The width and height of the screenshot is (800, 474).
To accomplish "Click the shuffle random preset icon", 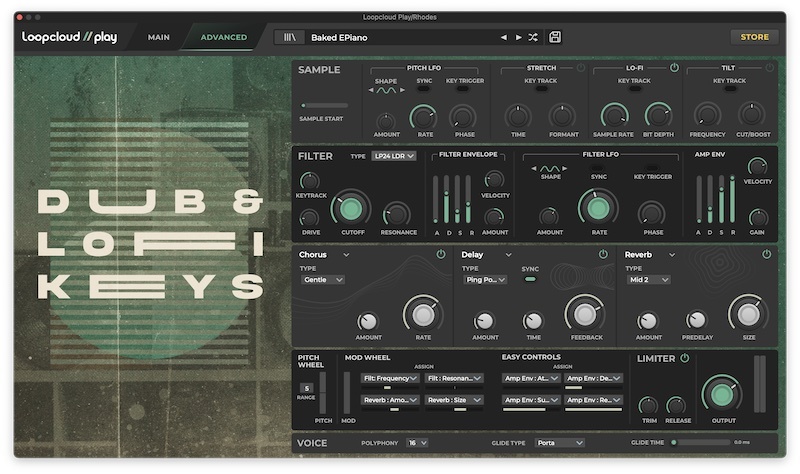I will 533,38.
